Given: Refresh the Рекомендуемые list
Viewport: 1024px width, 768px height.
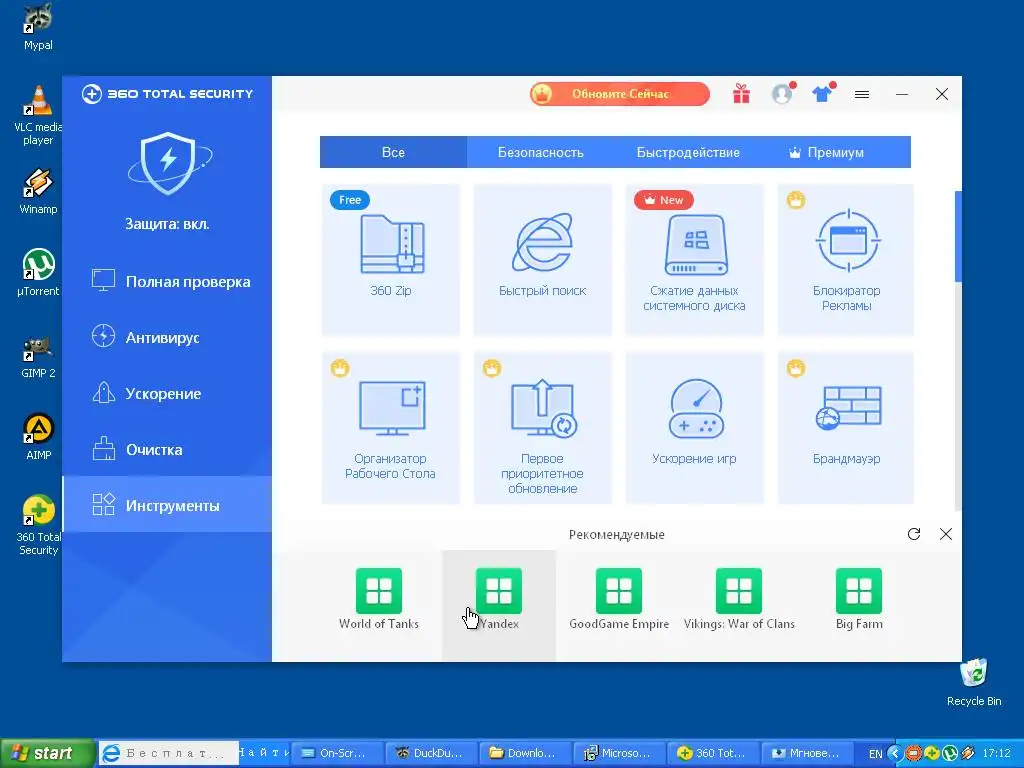Looking at the screenshot, I should point(914,534).
